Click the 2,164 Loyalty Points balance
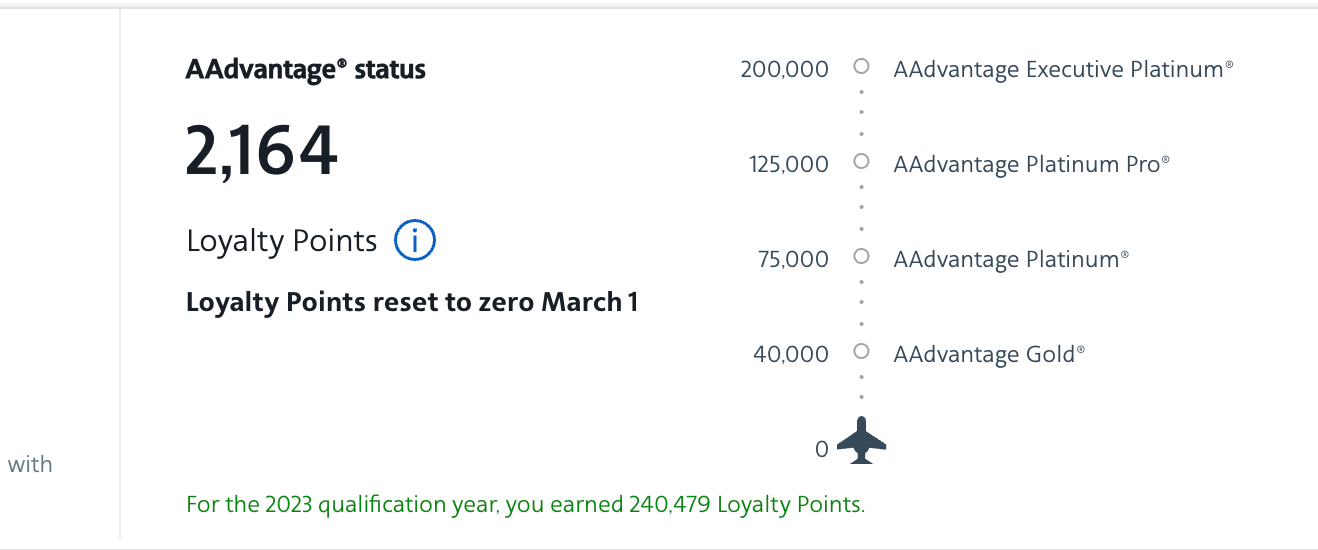1318x550 pixels. [262, 151]
